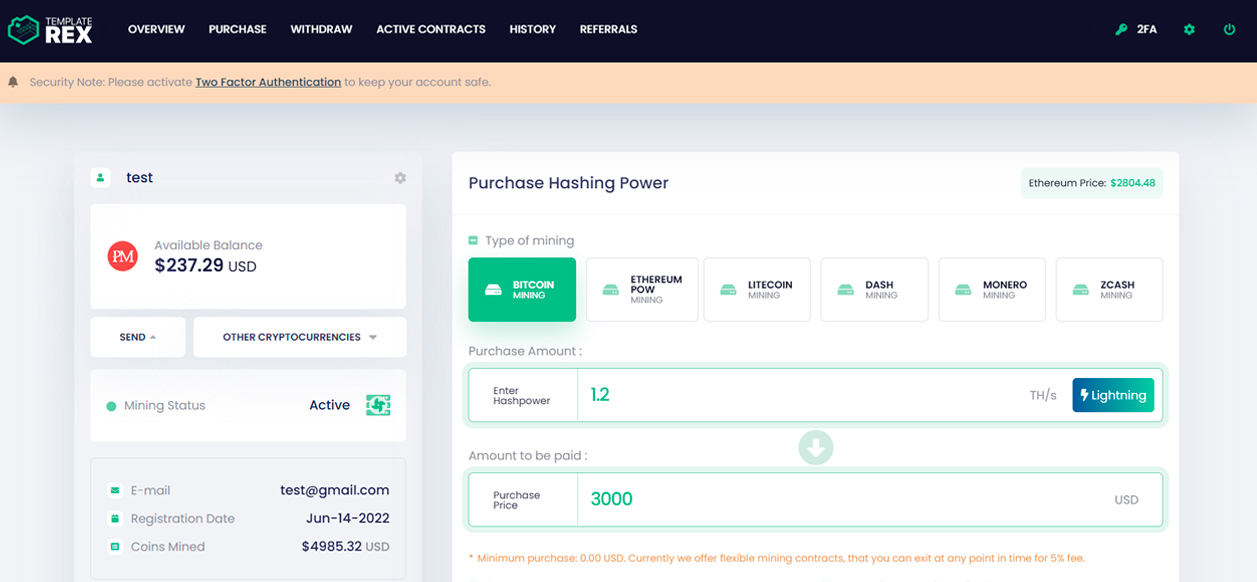Select Monero Mining type

tap(992, 290)
